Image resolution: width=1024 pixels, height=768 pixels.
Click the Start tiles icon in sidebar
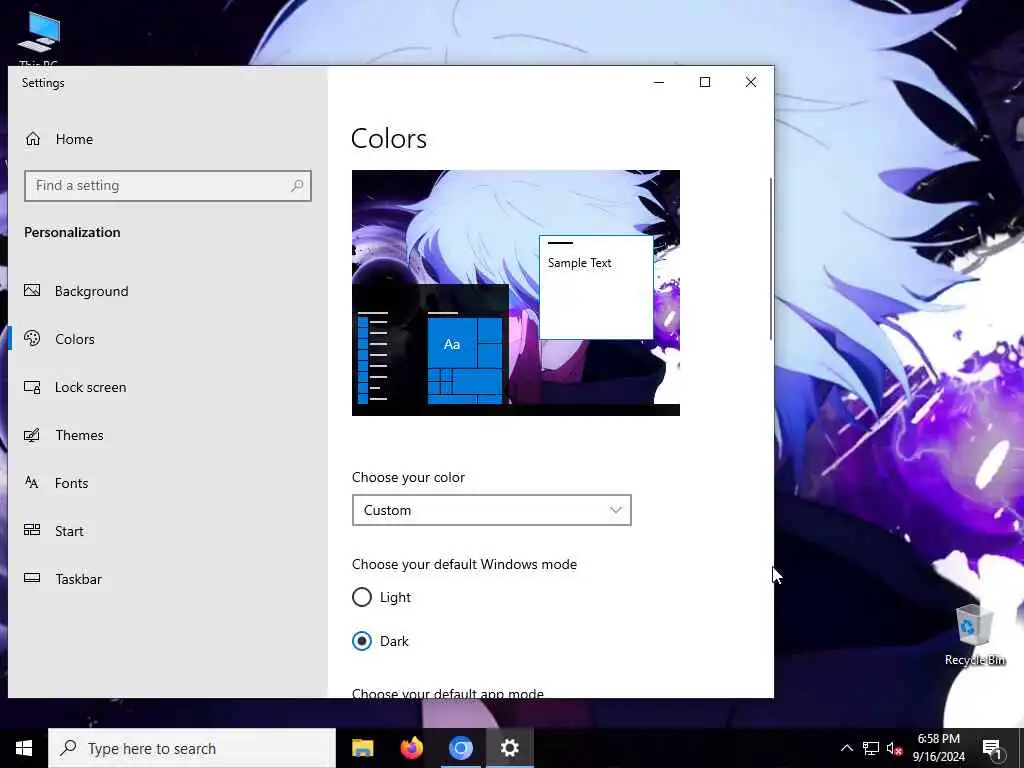tap(32, 530)
